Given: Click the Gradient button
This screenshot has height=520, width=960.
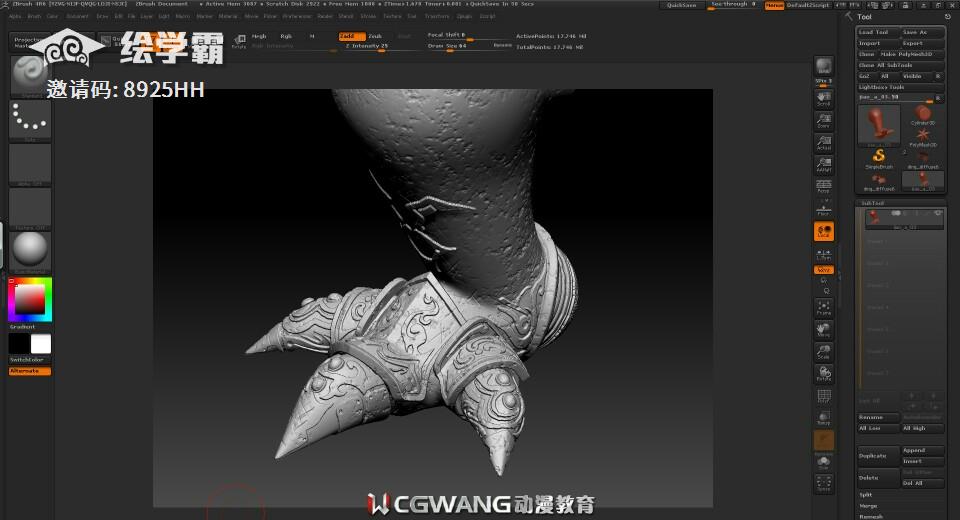Looking at the screenshot, I should point(30,327).
